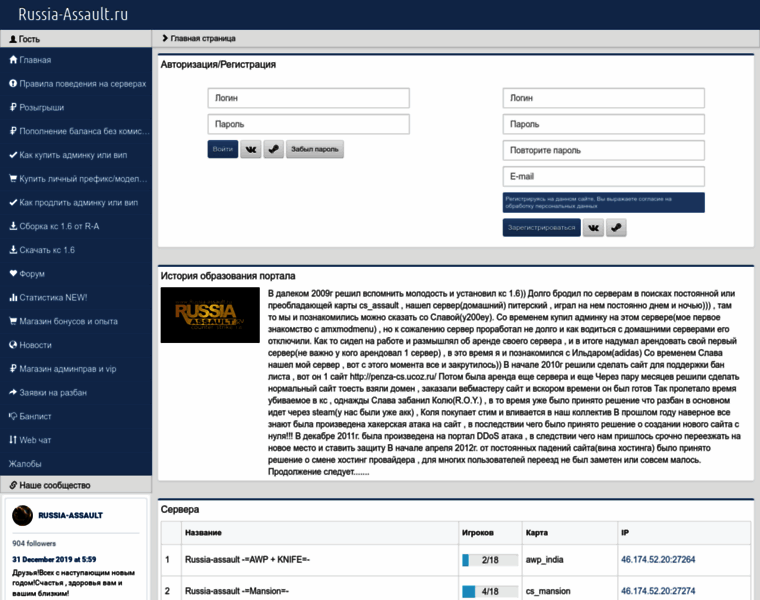Open Купить личный префикс/модель
Image resolution: width=760 pixels, height=600 pixels.
click(78, 178)
